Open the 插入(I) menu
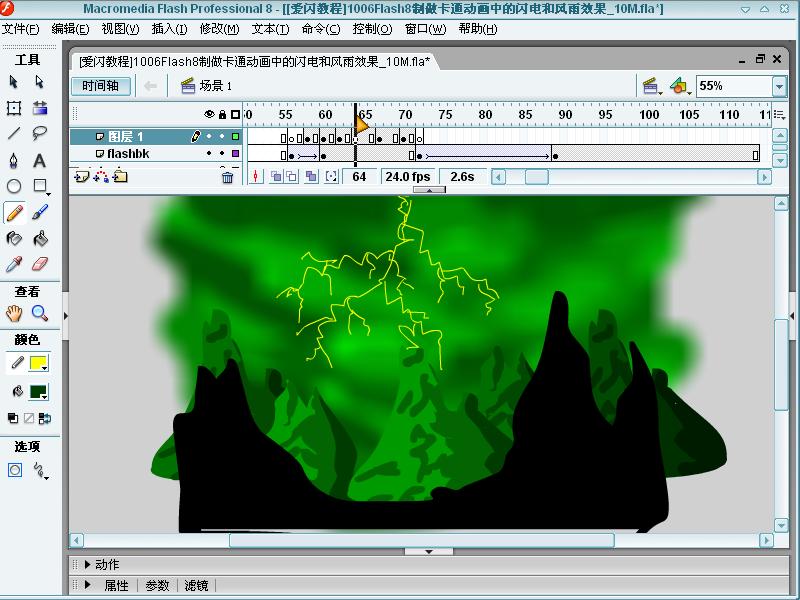Image resolution: width=800 pixels, height=600 pixels. click(169, 29)
